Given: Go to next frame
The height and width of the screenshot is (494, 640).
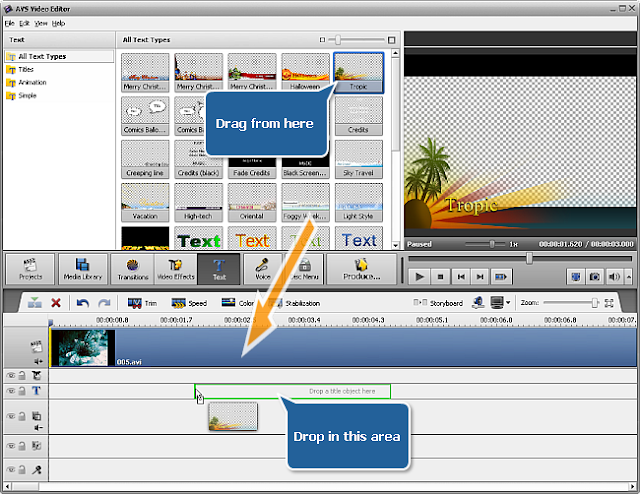Looking at the screenshot, I should coord(480,277).
